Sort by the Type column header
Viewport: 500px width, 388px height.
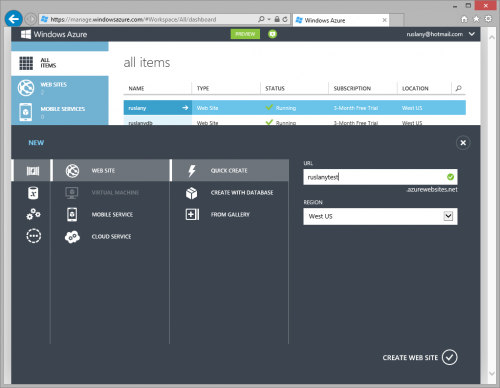(x=203, y=88)
